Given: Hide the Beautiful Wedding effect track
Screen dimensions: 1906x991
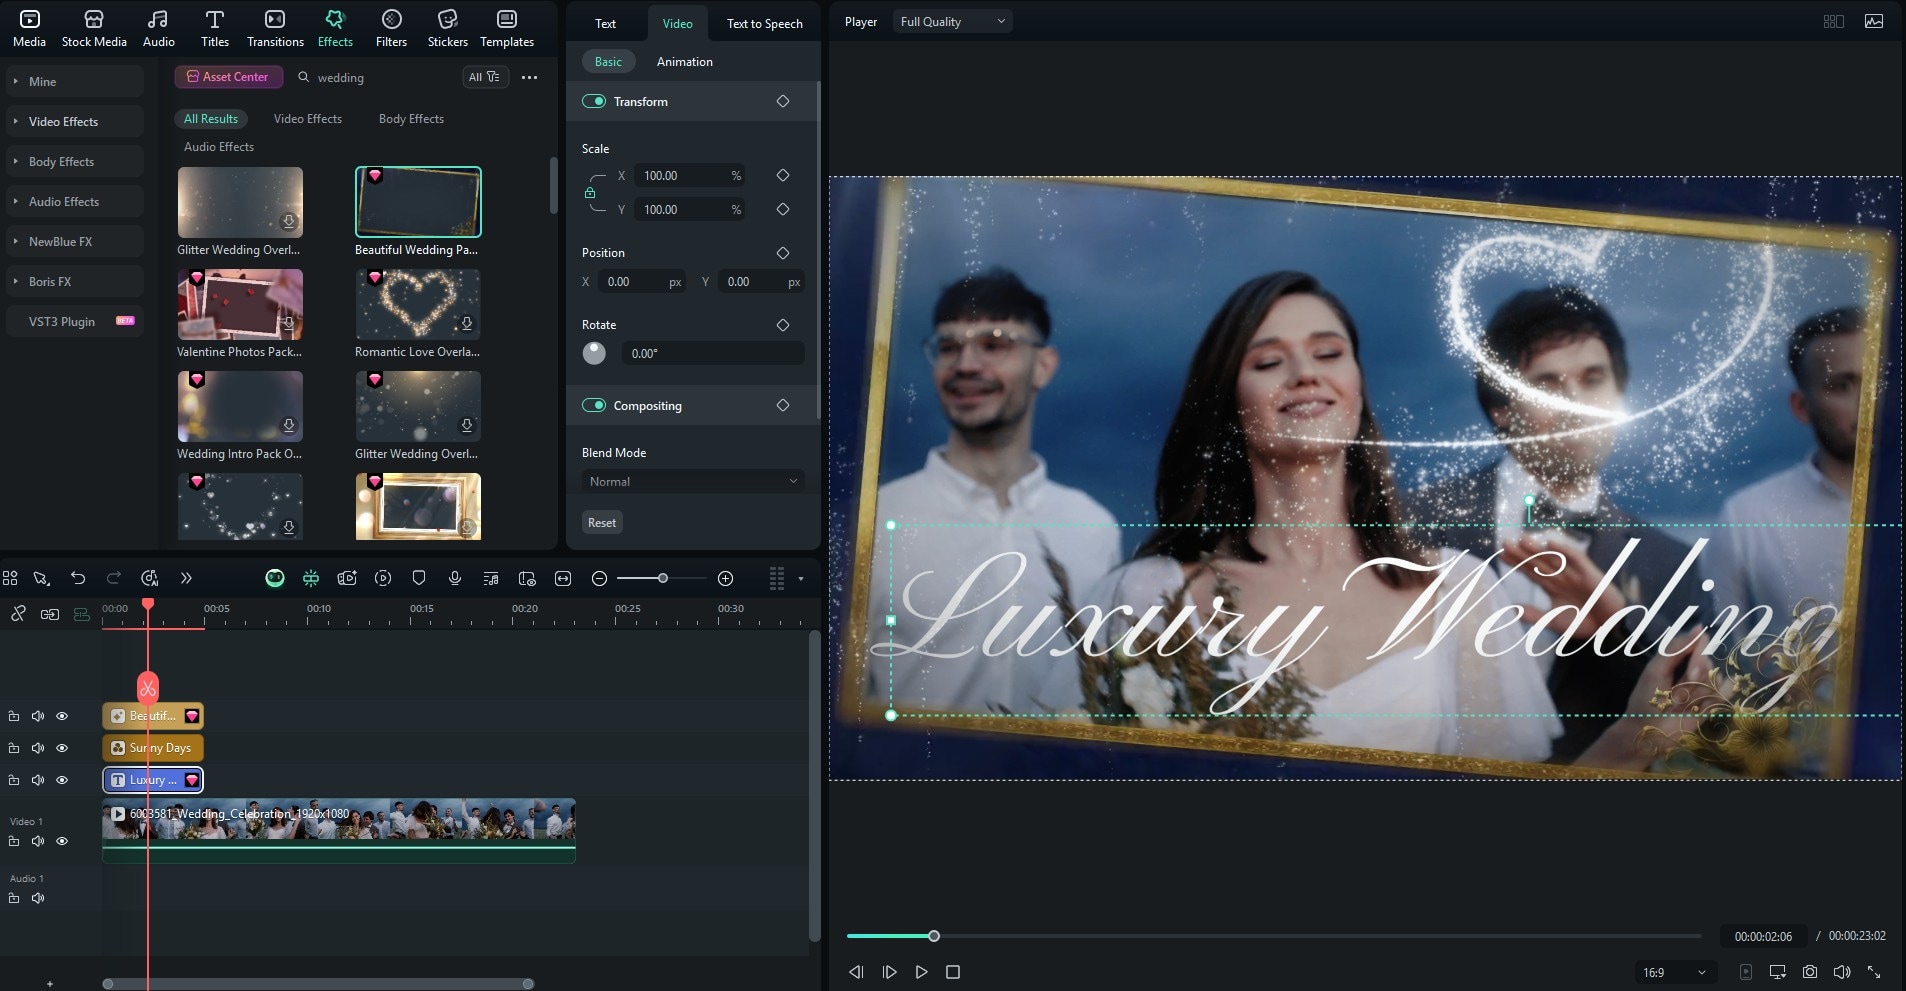Looking at the screenshot, I should point(62,716).
